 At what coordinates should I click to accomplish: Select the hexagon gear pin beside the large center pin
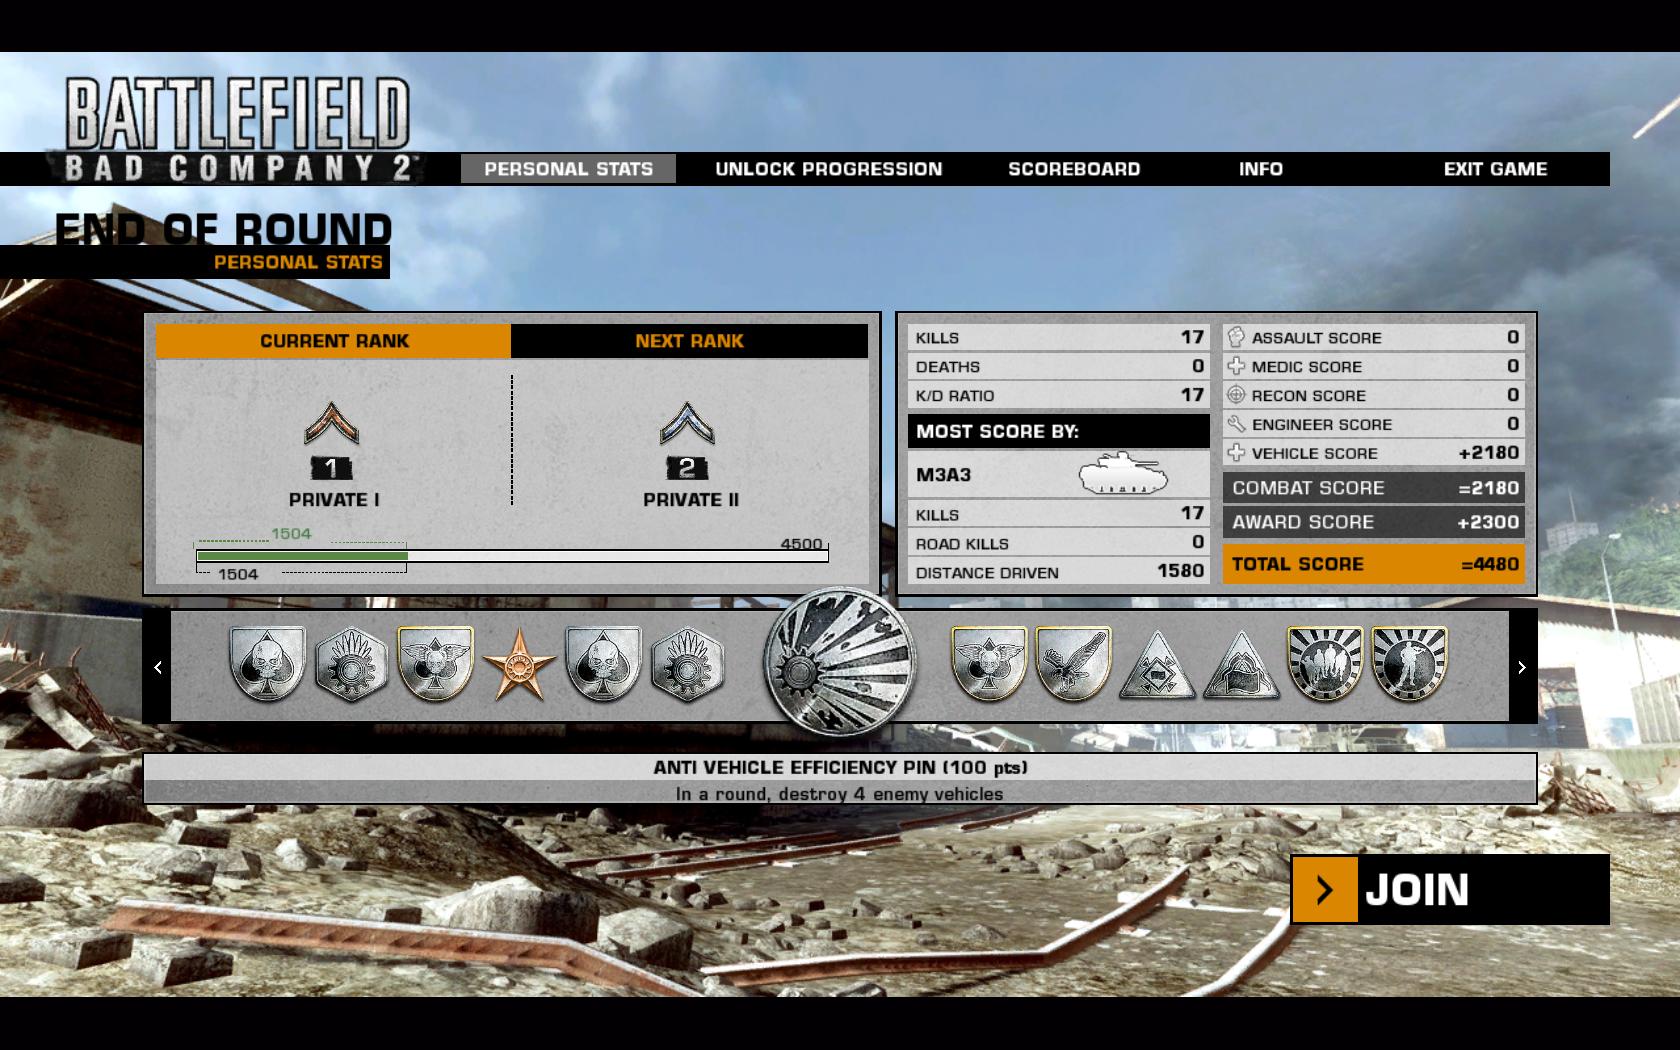[687, 664]
